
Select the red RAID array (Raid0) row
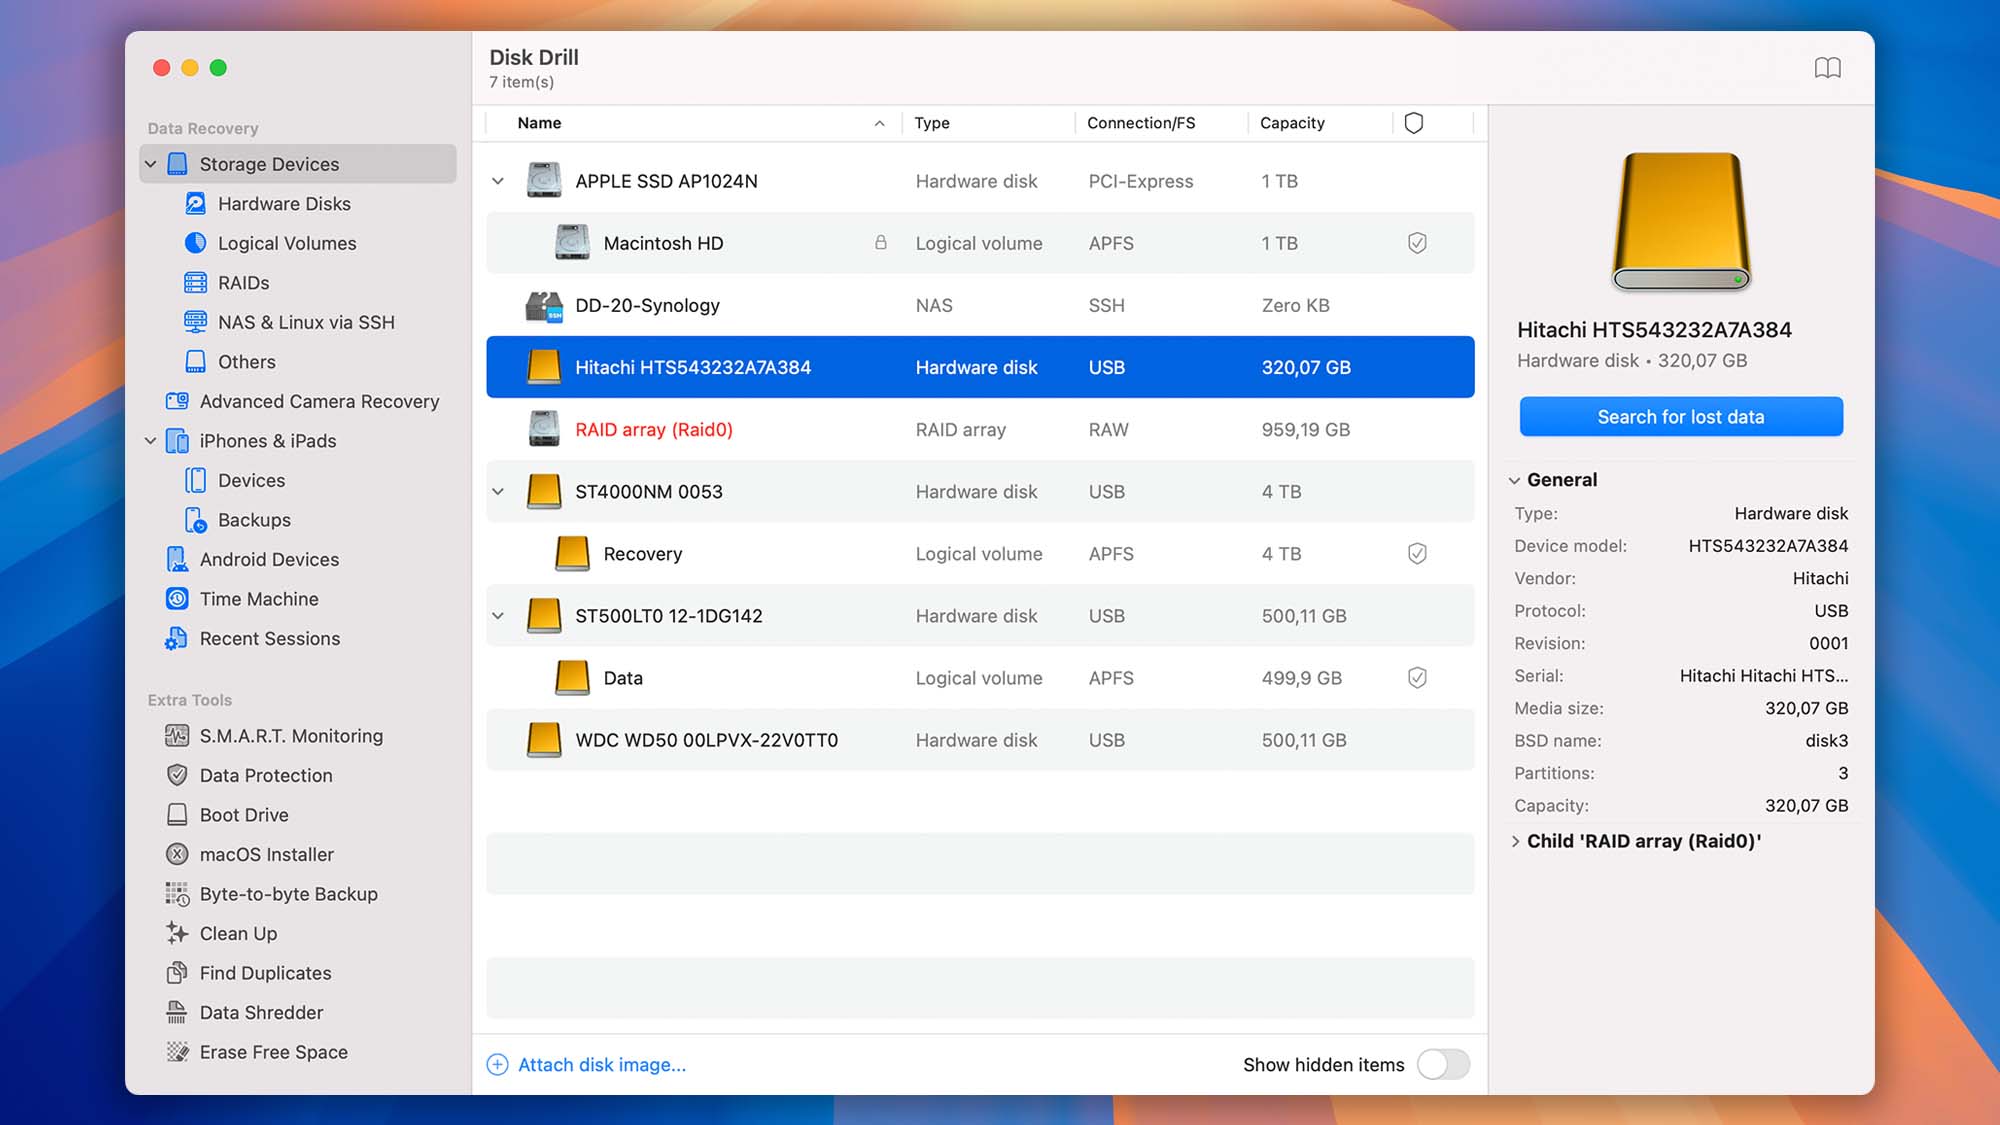(980, 430)
